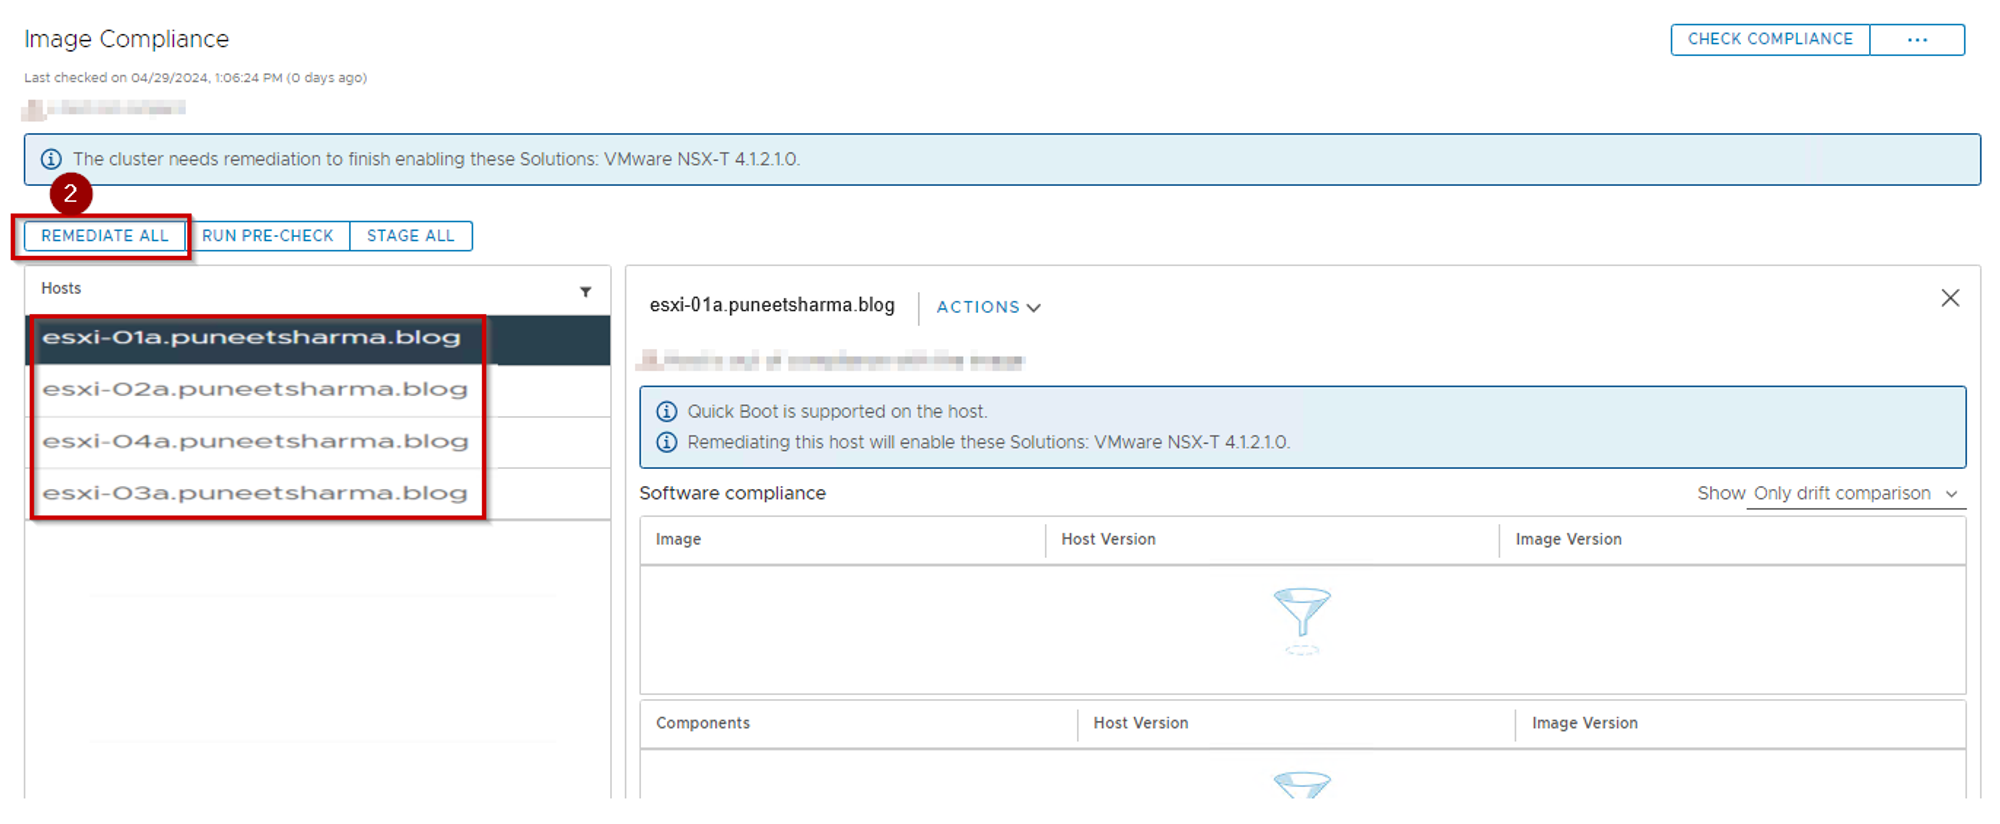2000x824 pixels.
Task: Expand the ACTIONS dropdown menu
Action: click(987, 307)
